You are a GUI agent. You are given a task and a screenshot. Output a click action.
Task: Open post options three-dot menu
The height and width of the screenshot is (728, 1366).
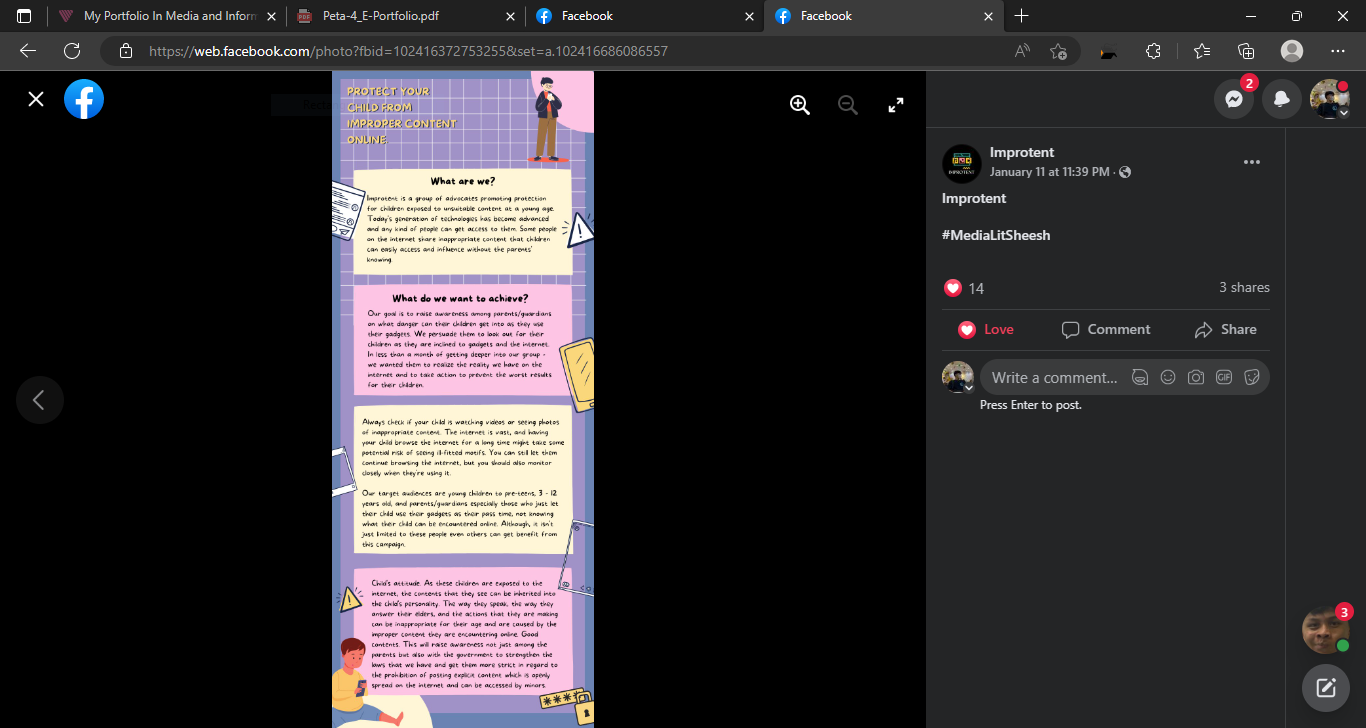pos(1251,162)
